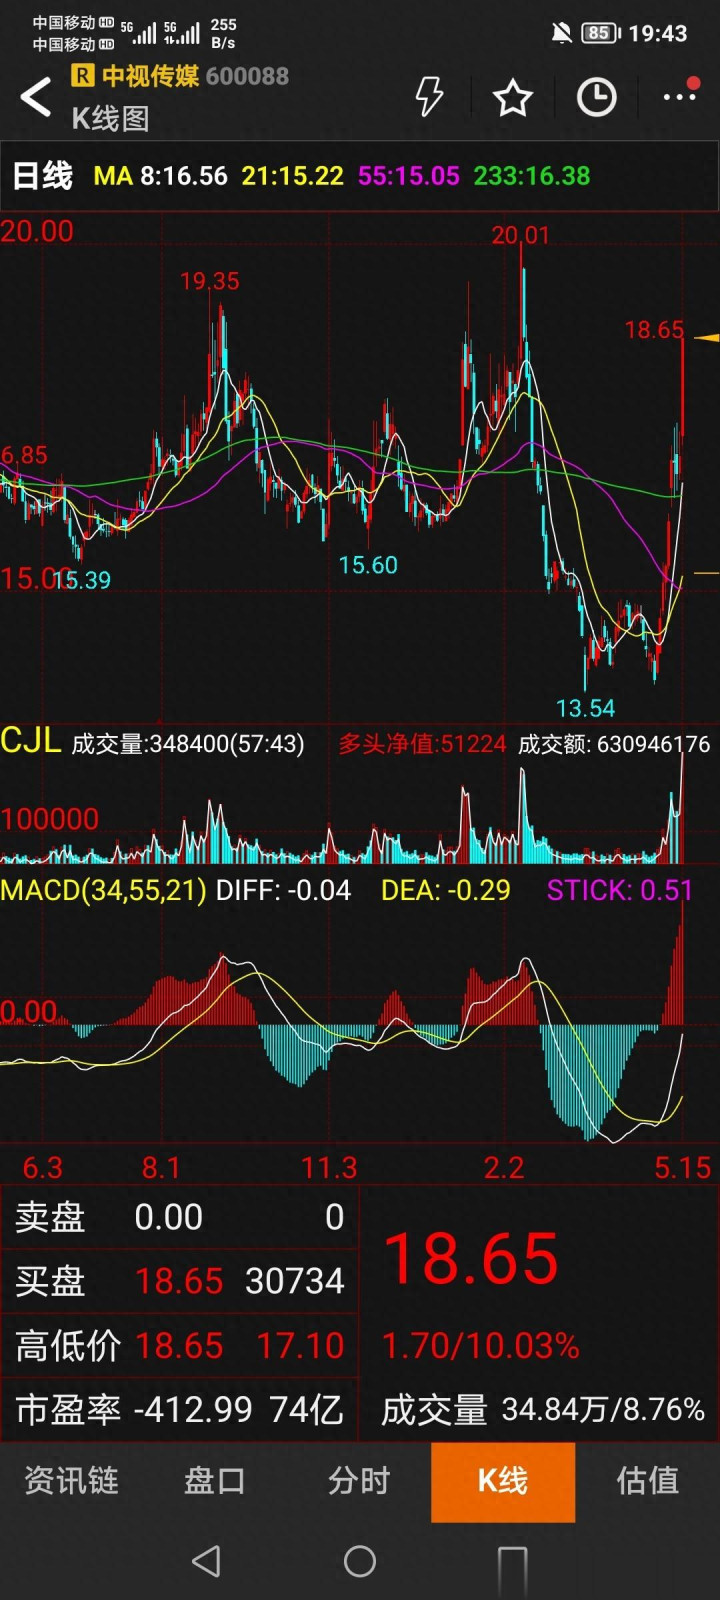The width and height of the screenshot is (720, 1600).
Task: Tap the lightning bolt quick-trade icon
Action: coord(429,97)
